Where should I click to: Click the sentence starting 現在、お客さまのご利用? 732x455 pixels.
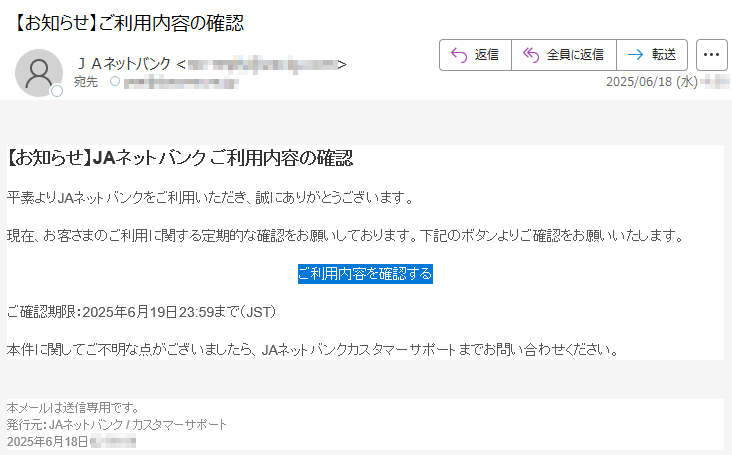[x=345, y=236]
